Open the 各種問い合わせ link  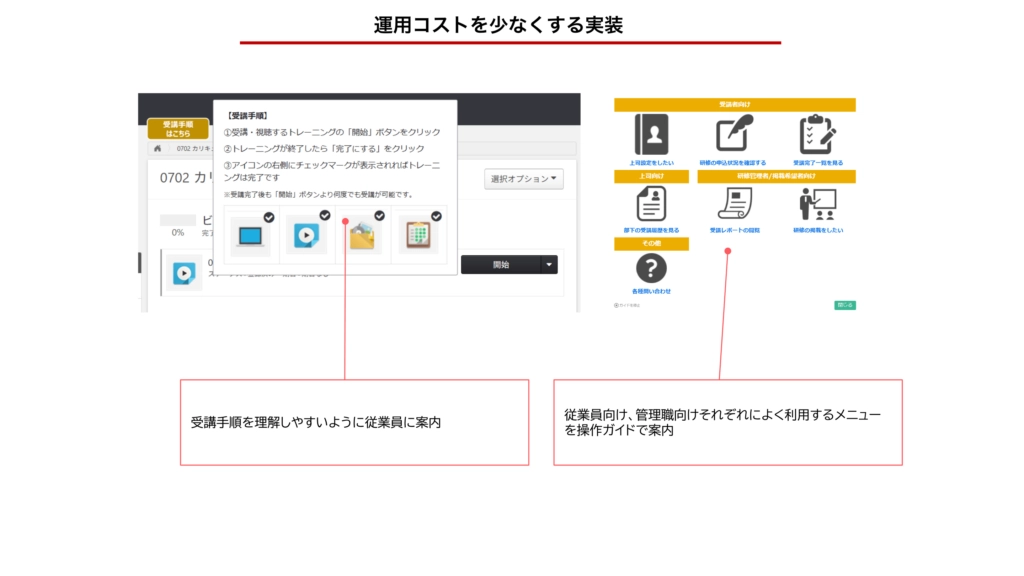tap(651, 291)
